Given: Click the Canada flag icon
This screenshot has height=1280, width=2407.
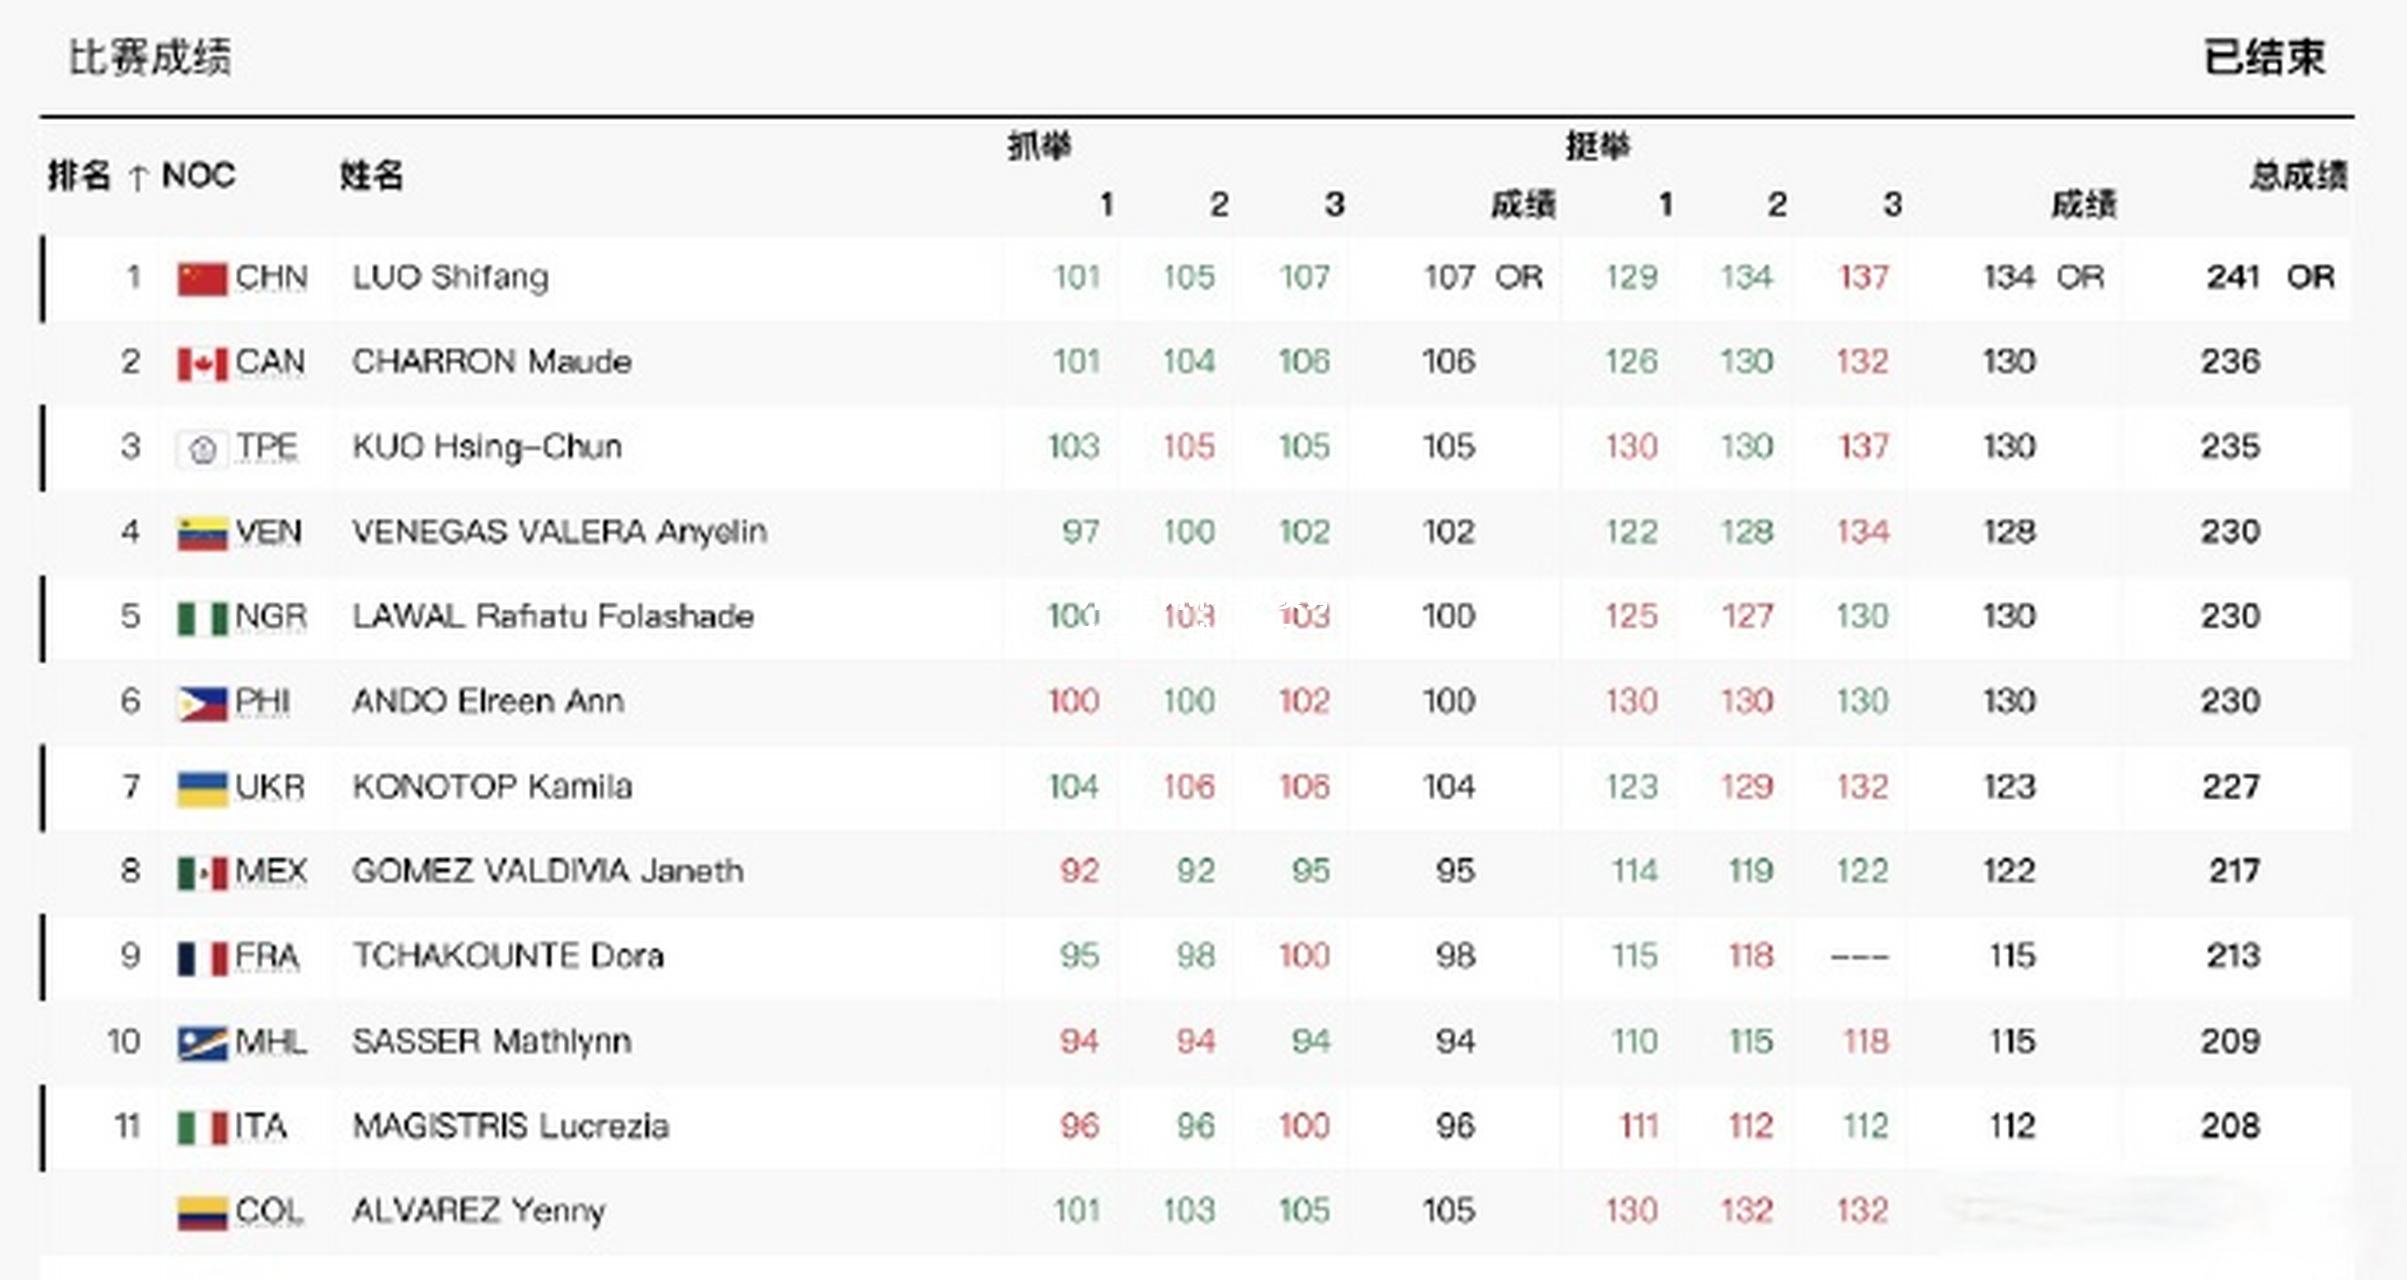Looking at the screenshot, I should tap(202, 363).
